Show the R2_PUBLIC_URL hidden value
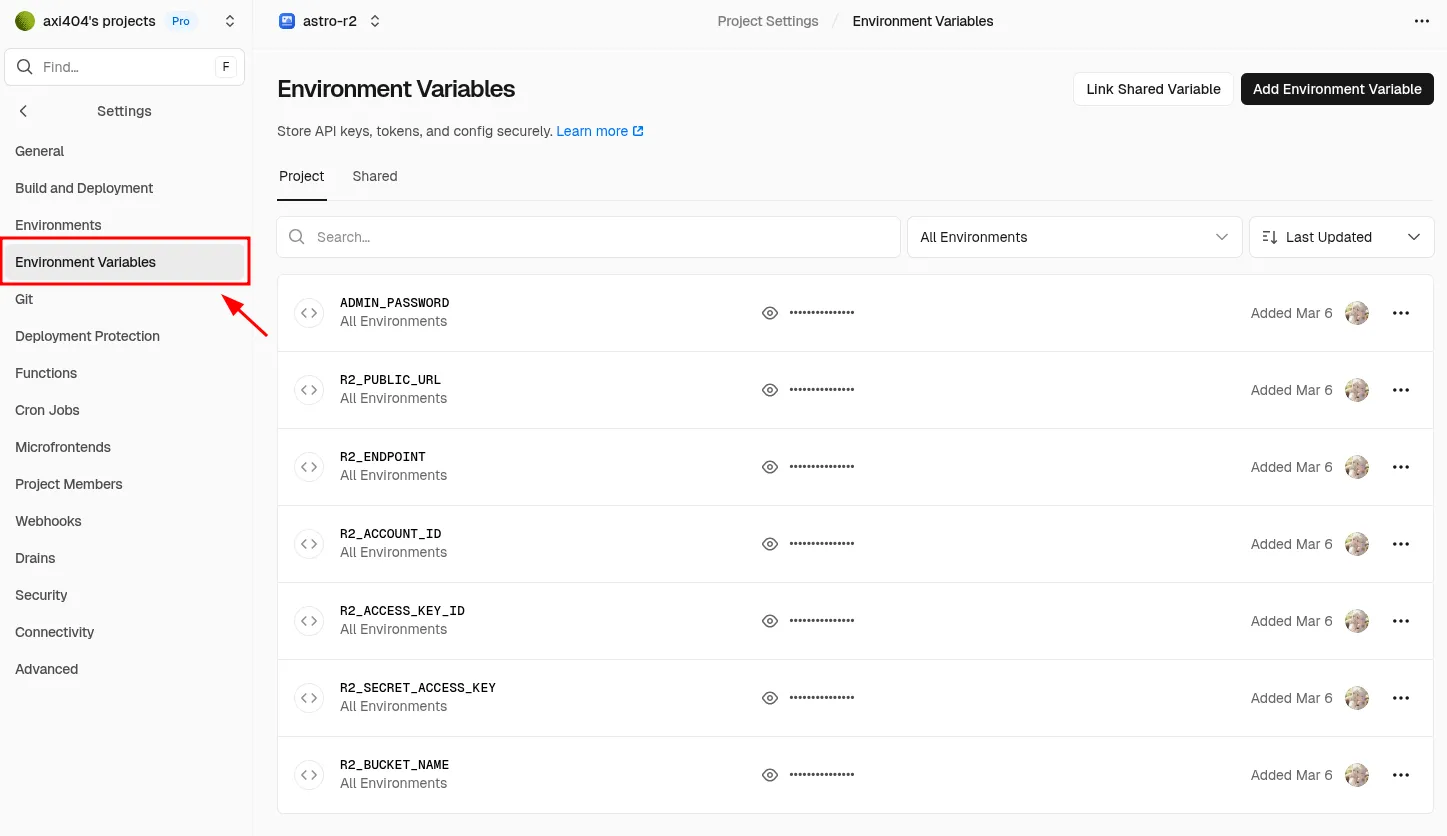The height and width of the screenshot is (836, 1447). [x=769, y=390]
